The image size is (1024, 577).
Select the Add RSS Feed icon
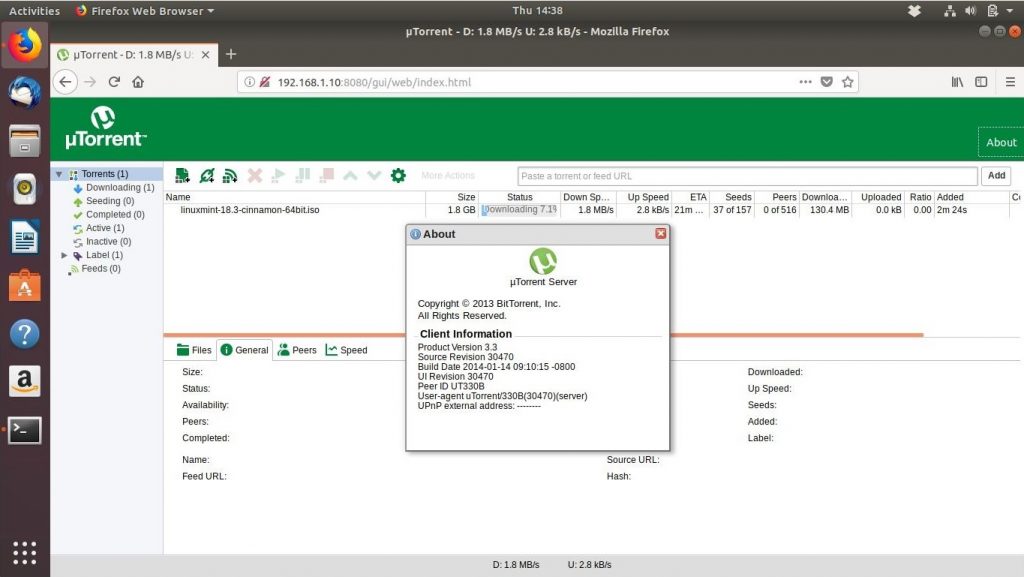[x=229, y=175]
